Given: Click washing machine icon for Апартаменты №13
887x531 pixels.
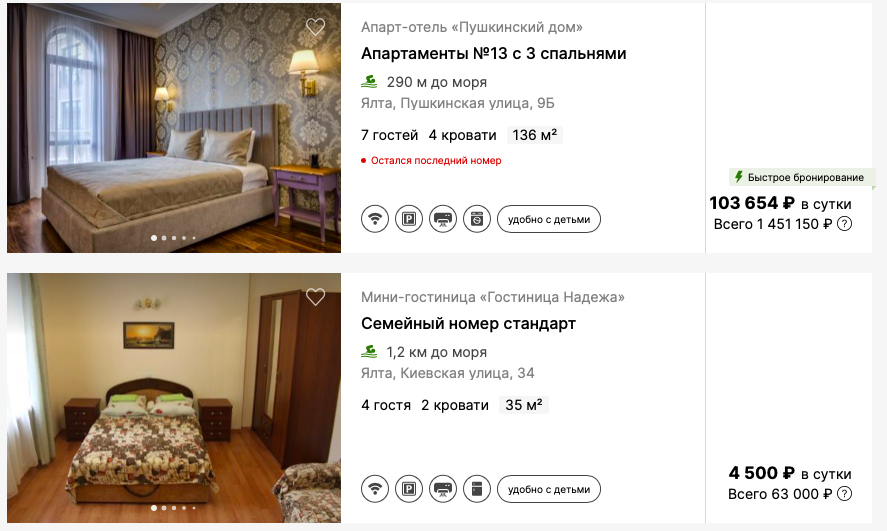Looking at the screenshot, I should click(477, 219).
